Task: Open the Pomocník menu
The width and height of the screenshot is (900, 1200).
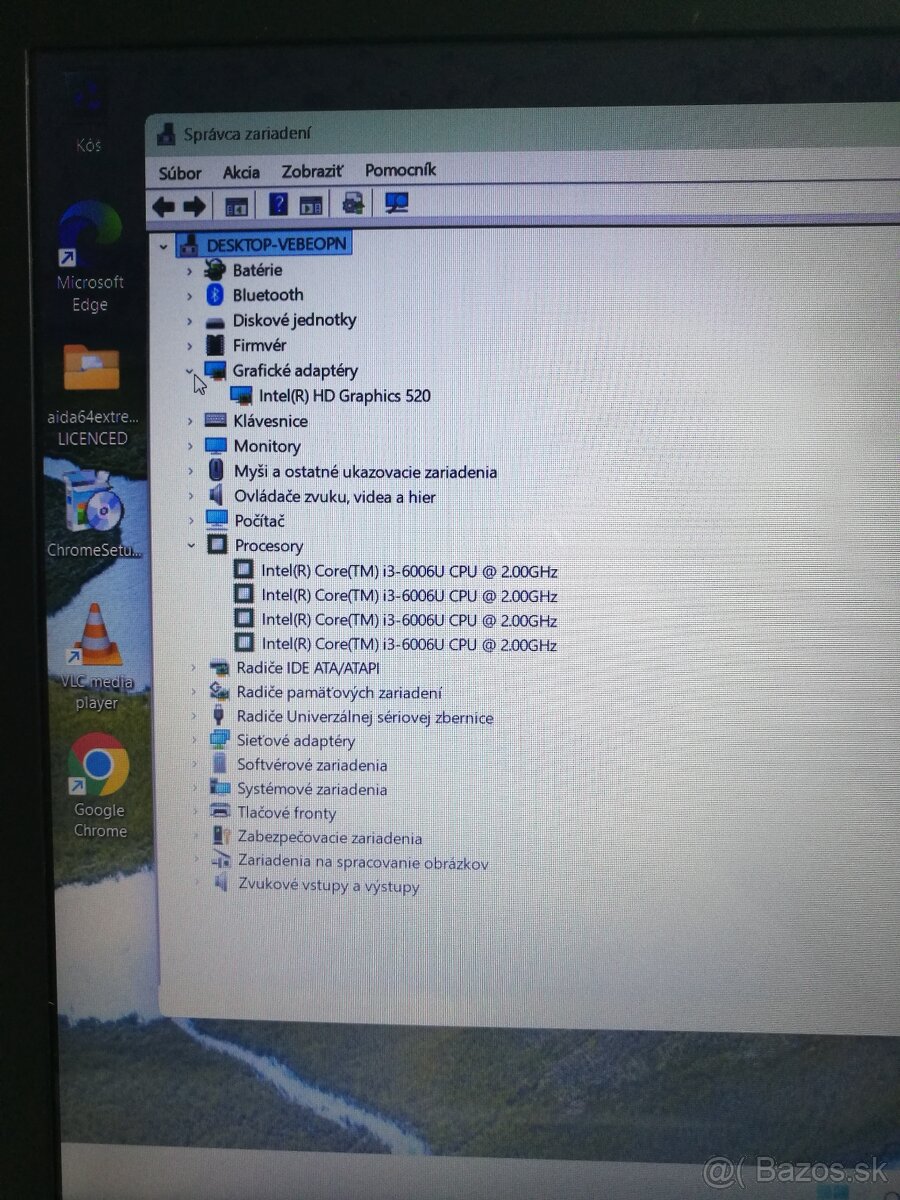Action: coord(400,170)
